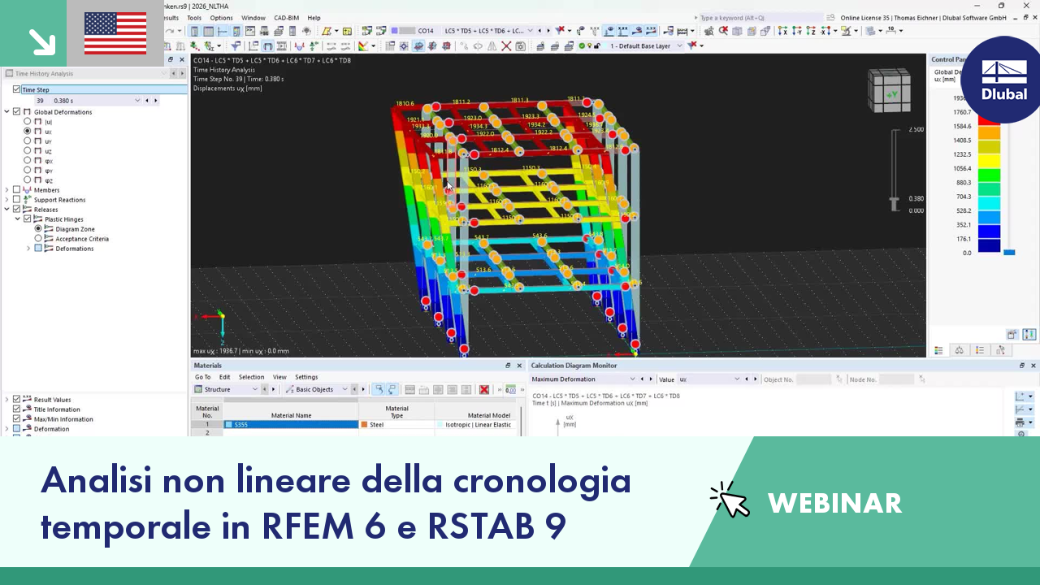Click Settings in the Materials panel
Viewport: 1040px width, 585px height.
[x=306, y=377]
